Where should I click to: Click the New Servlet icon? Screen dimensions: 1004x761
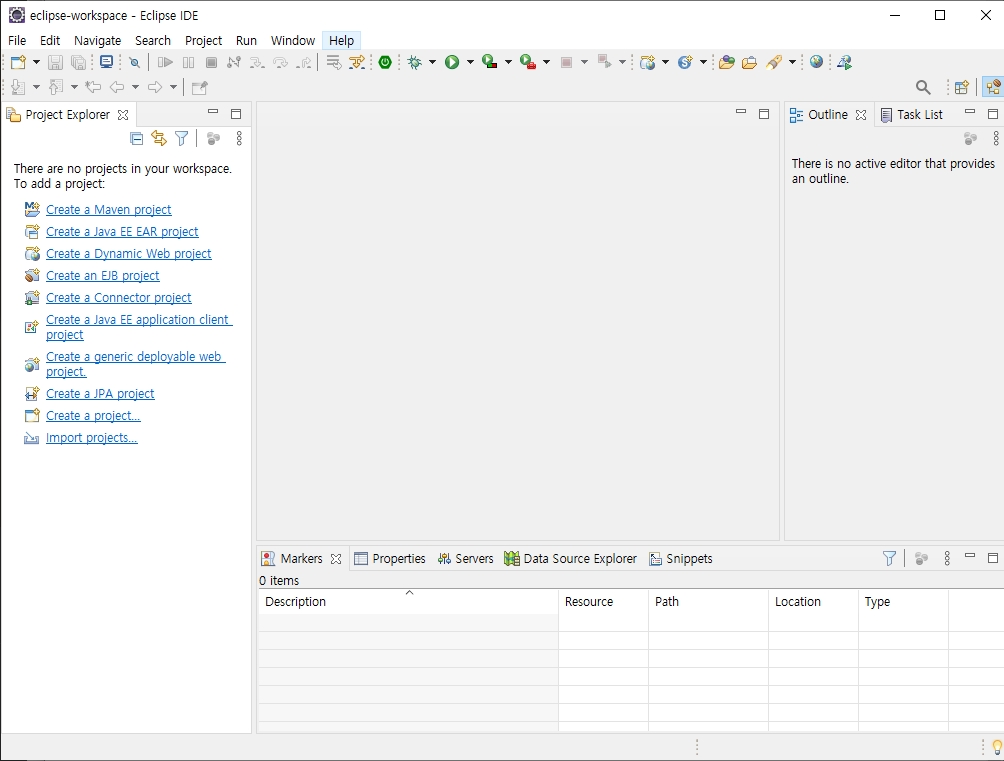coord(685,62)
